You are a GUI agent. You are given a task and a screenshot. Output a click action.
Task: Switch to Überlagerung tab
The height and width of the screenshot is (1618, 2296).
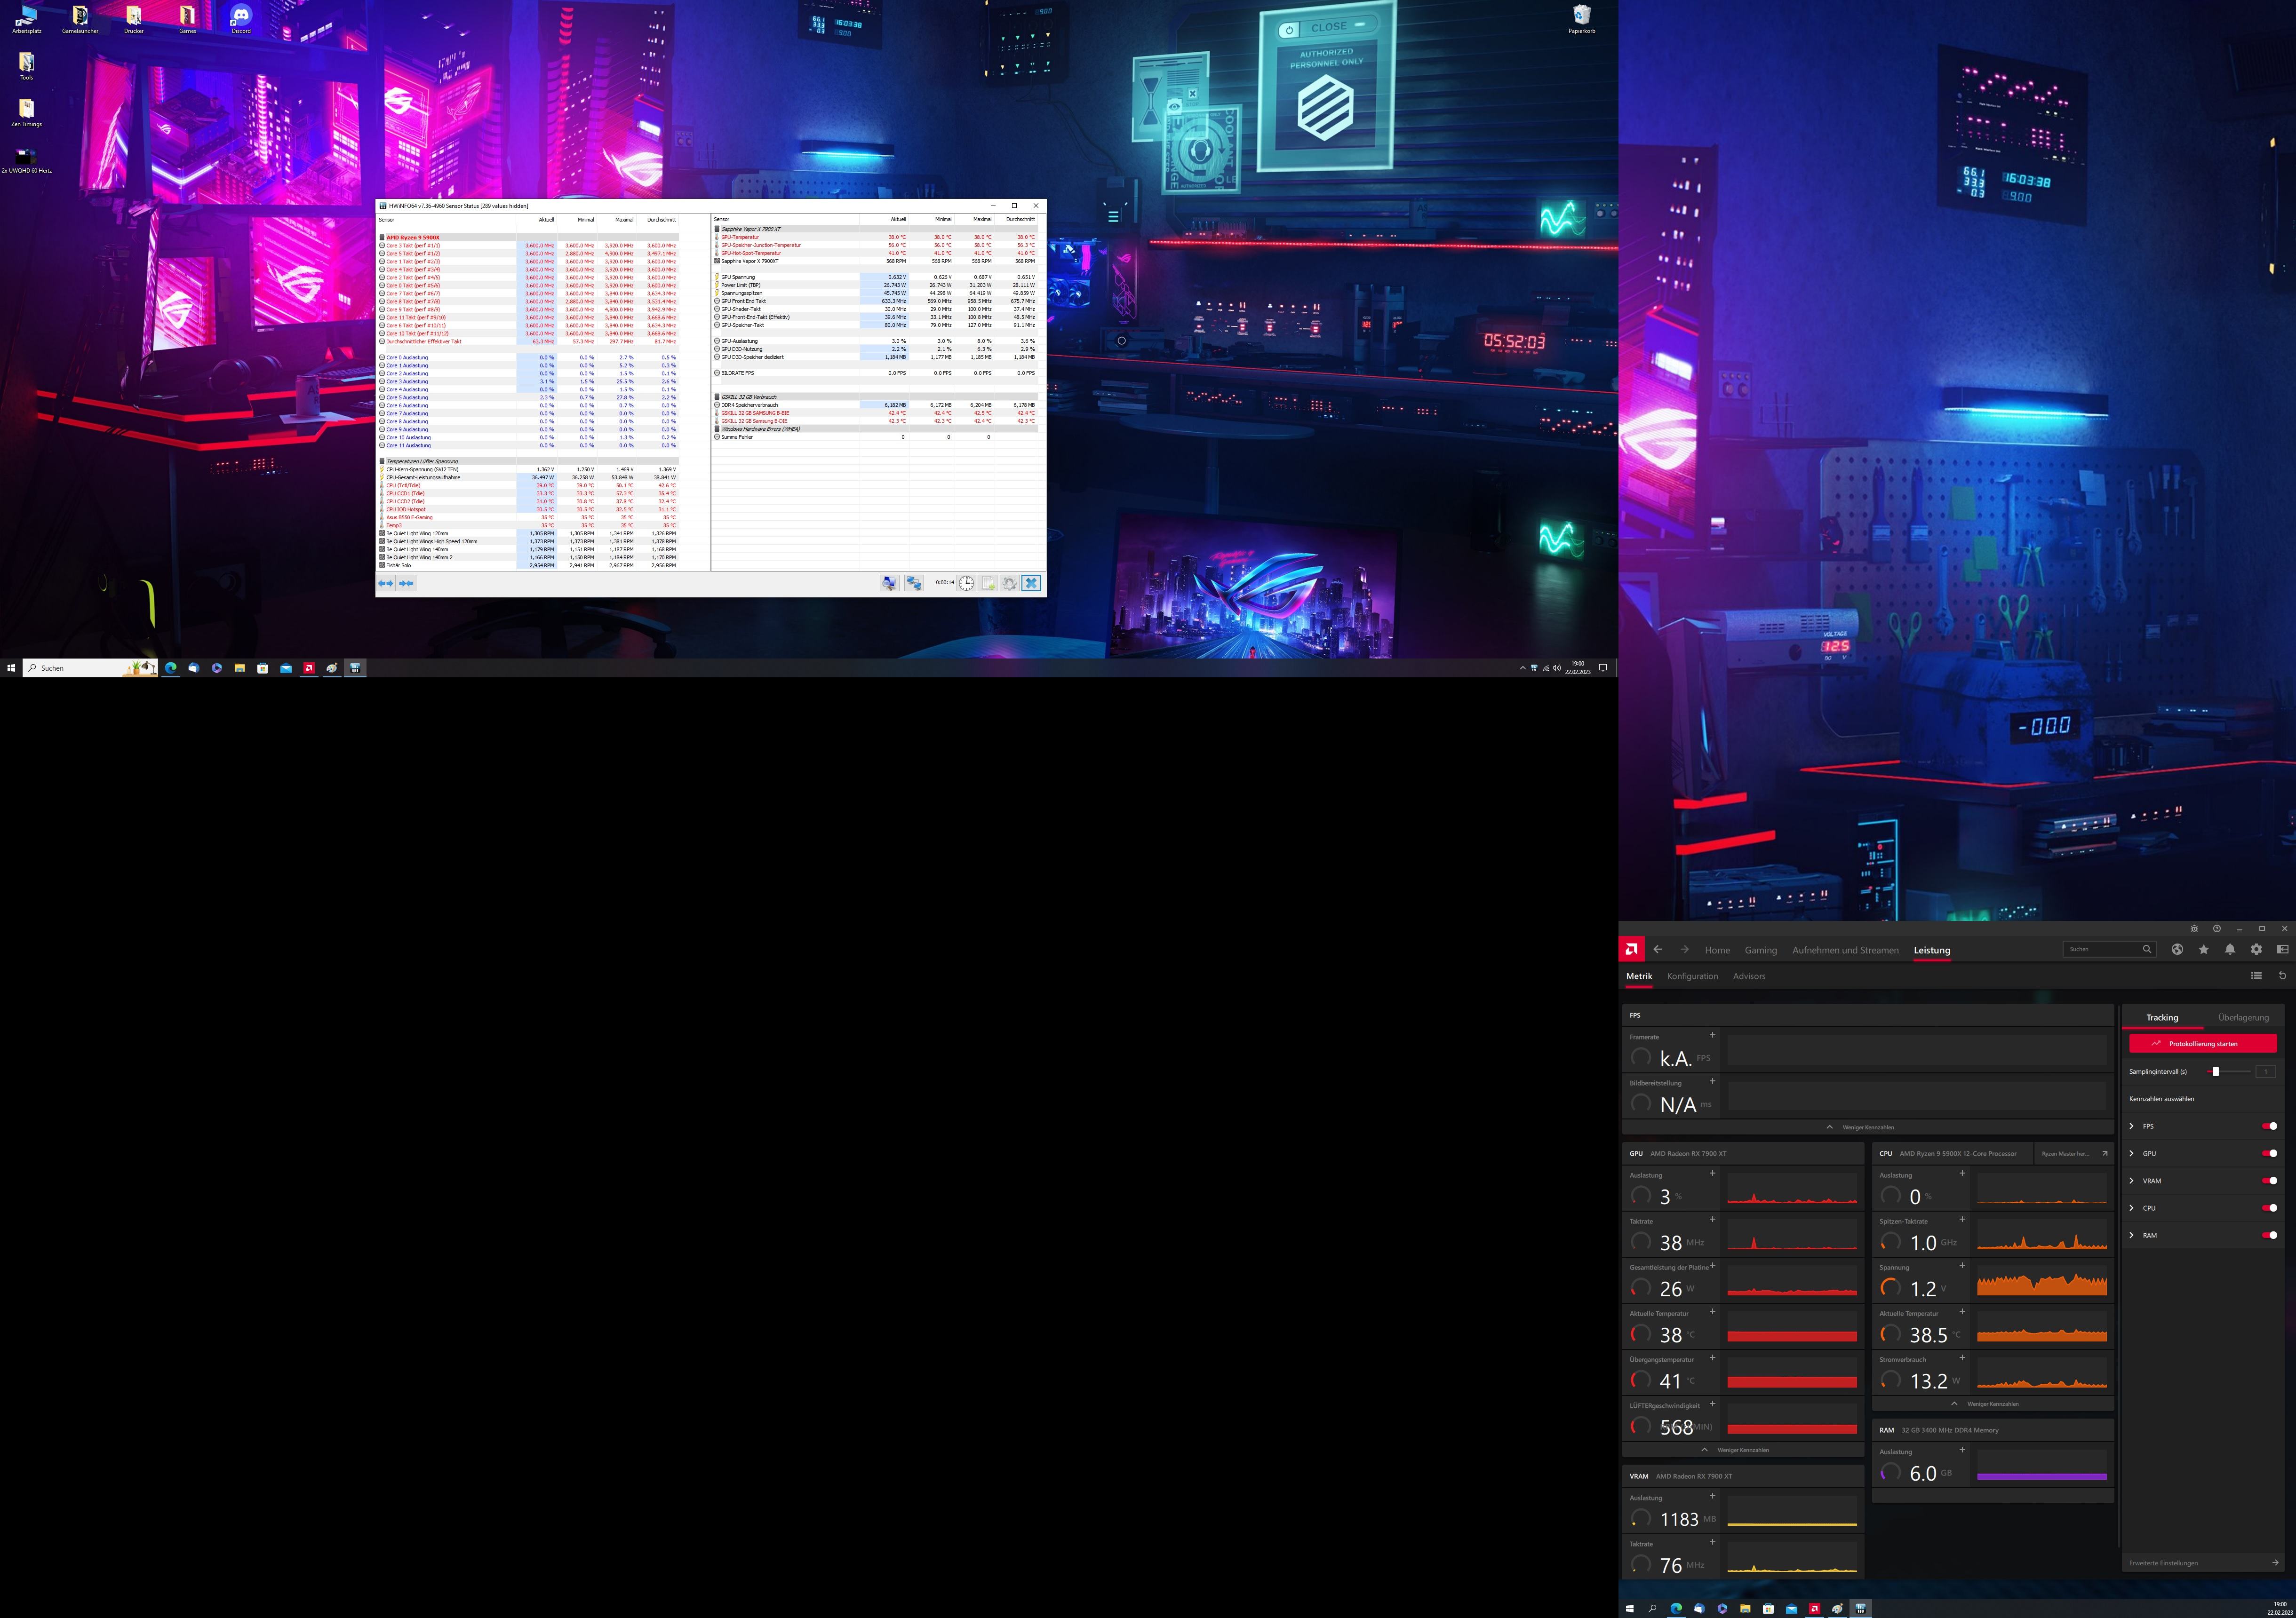[2243, 1017]
